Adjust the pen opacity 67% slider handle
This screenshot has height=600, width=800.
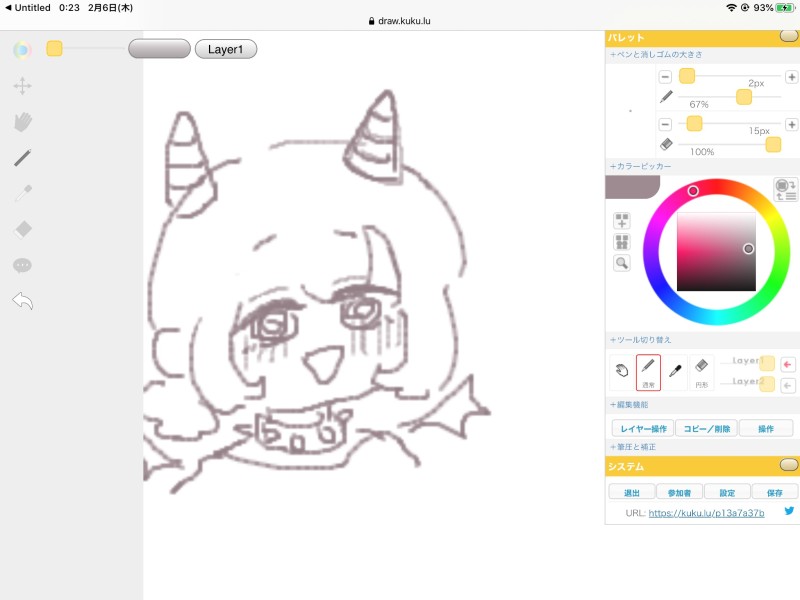[743, 96]
